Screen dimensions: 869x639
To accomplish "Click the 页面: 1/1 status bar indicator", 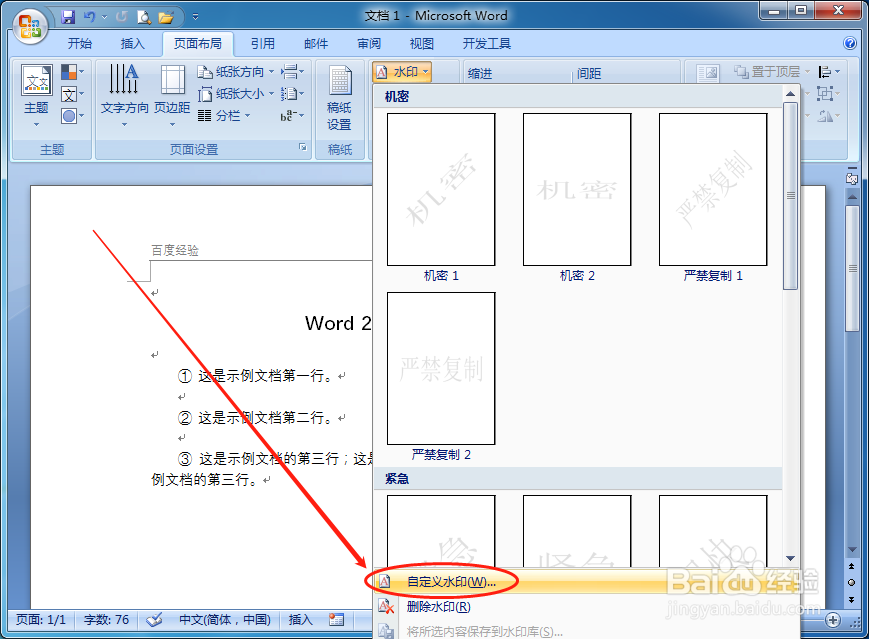I will [41, 619].
